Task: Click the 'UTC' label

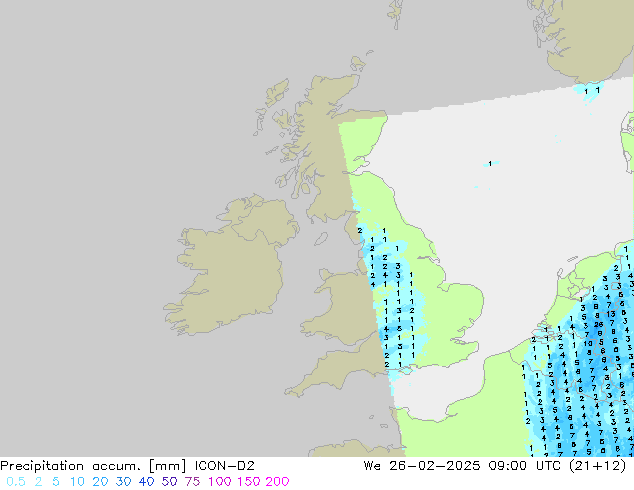Action: pos(548,466)
